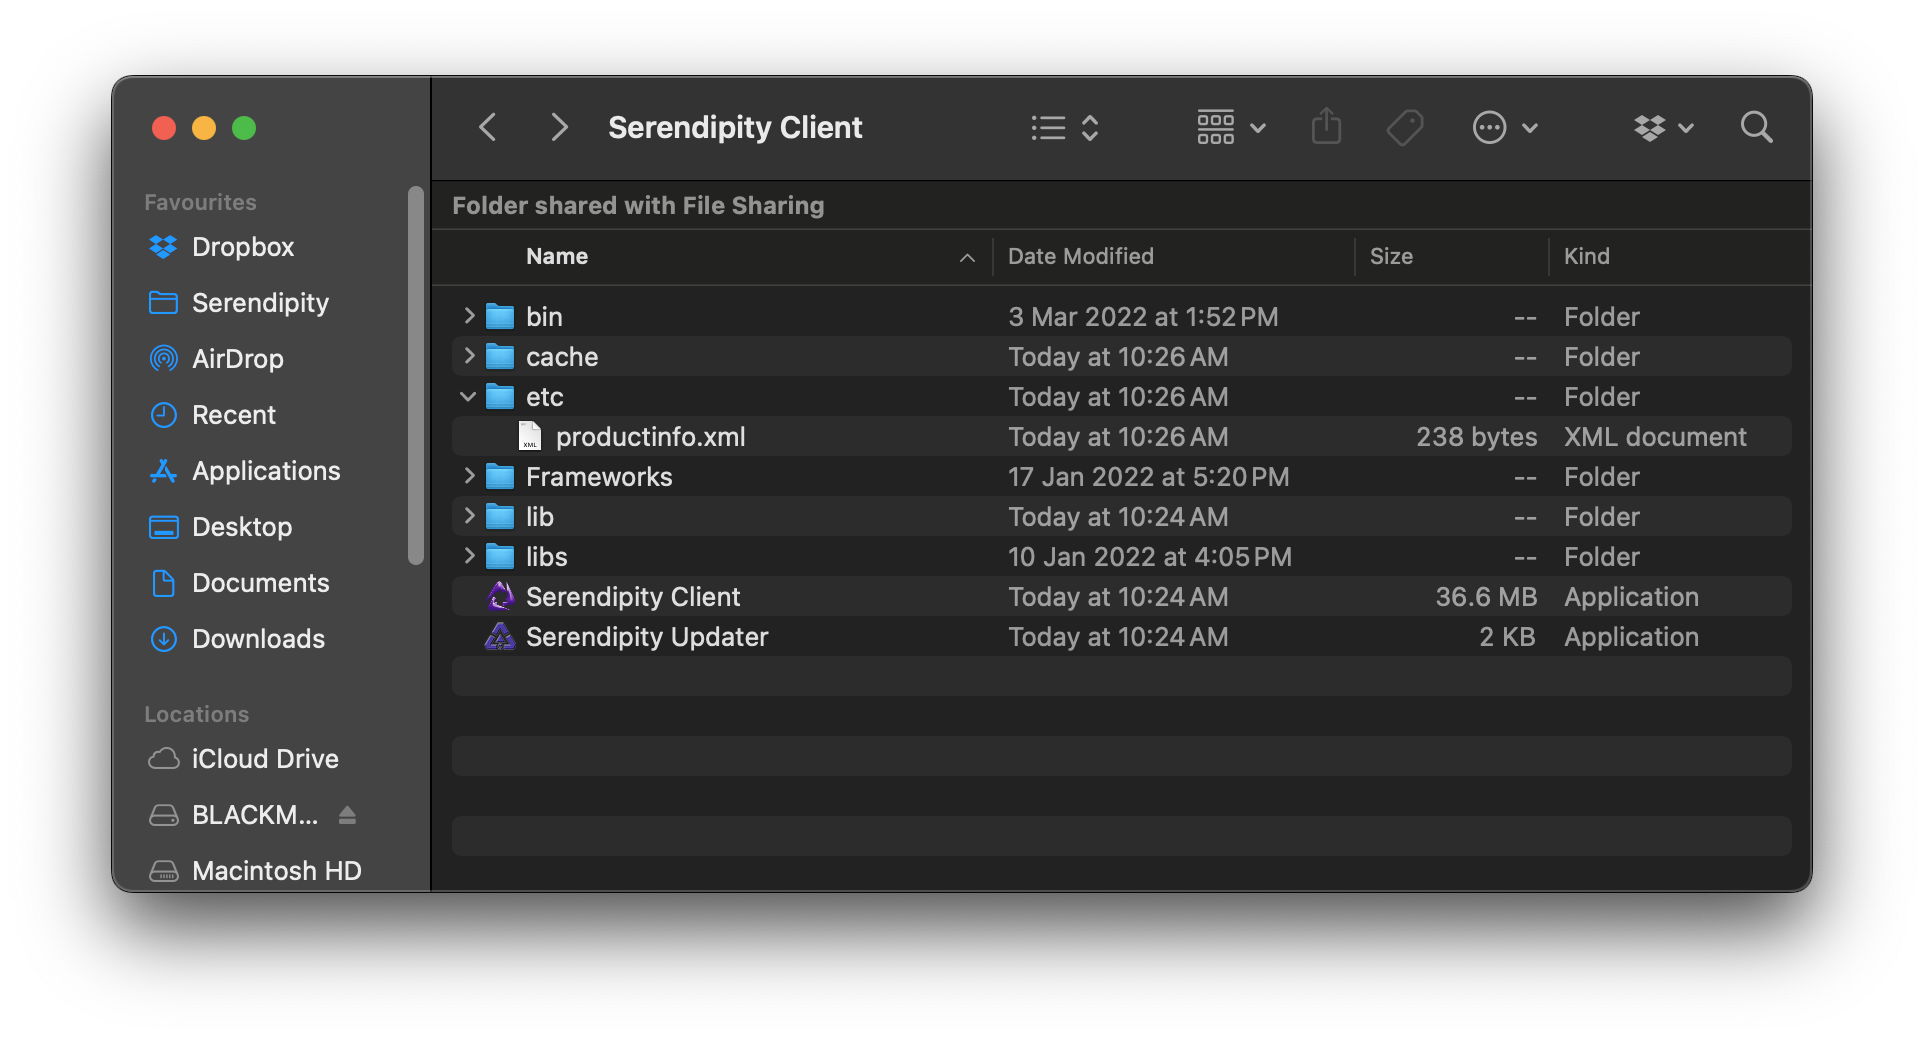Click date 10 Jan 2022 at 4:05 PM

(x=1150, y=557)
